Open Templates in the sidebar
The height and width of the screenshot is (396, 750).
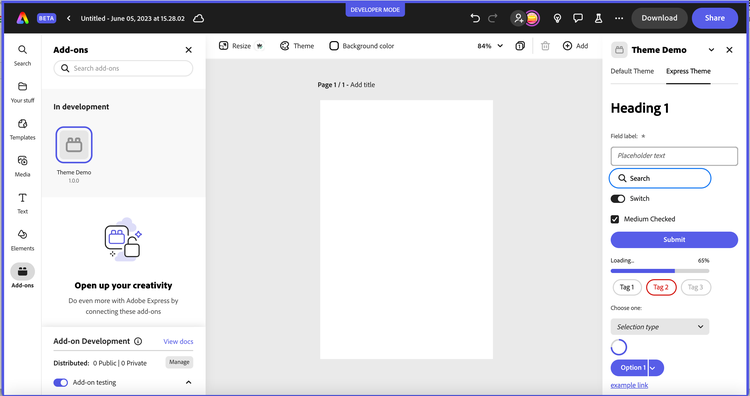(22, 129)
